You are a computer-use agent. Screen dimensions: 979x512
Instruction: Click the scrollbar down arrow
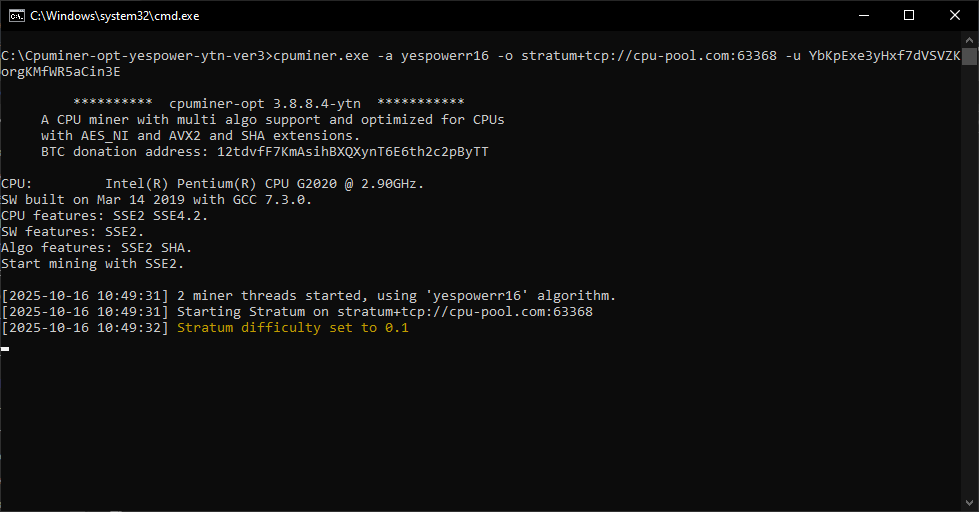970,502
